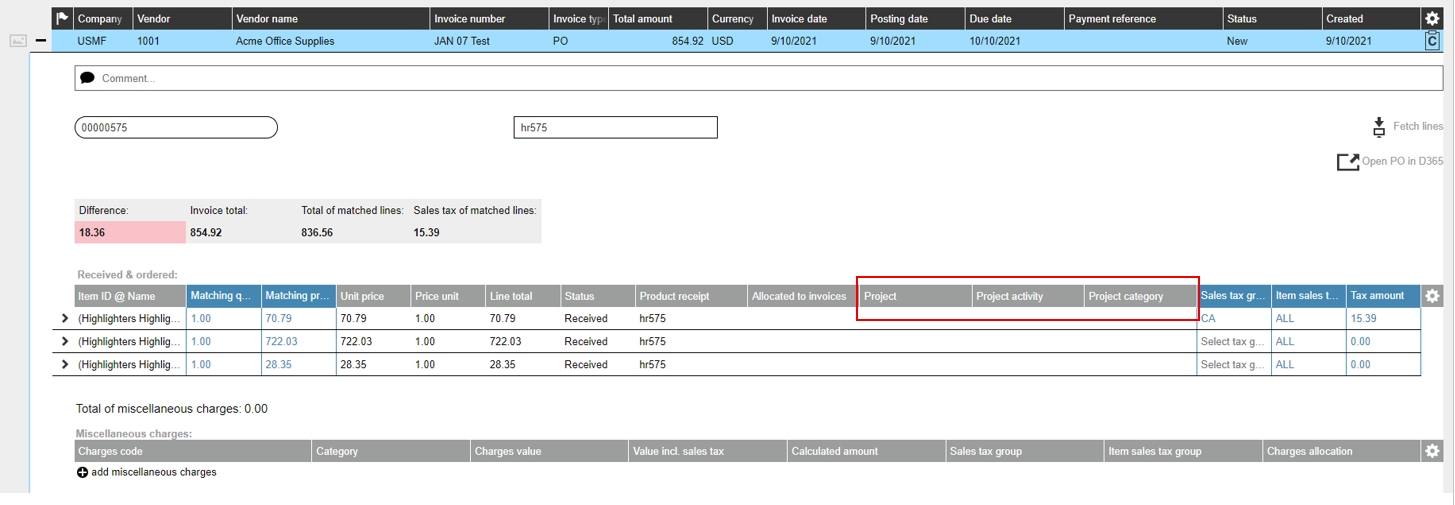Screen dimensions: 1455x505
Task: Sort by the Invoice date column header
Action: (815, 19)
